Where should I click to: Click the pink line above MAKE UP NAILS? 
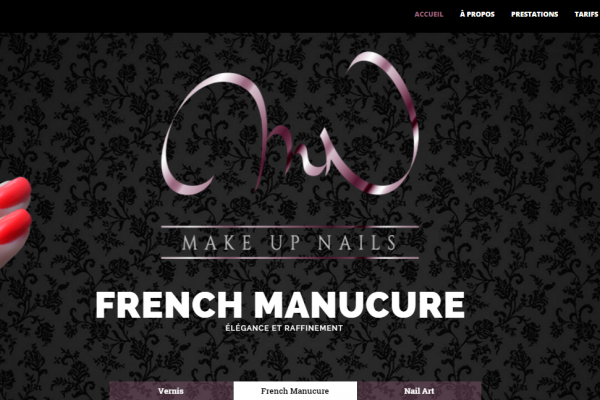click(290, 227)
